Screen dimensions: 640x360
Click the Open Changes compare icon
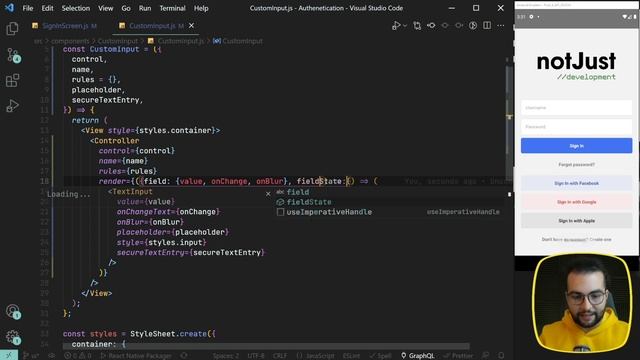click(x=417, y=26)
